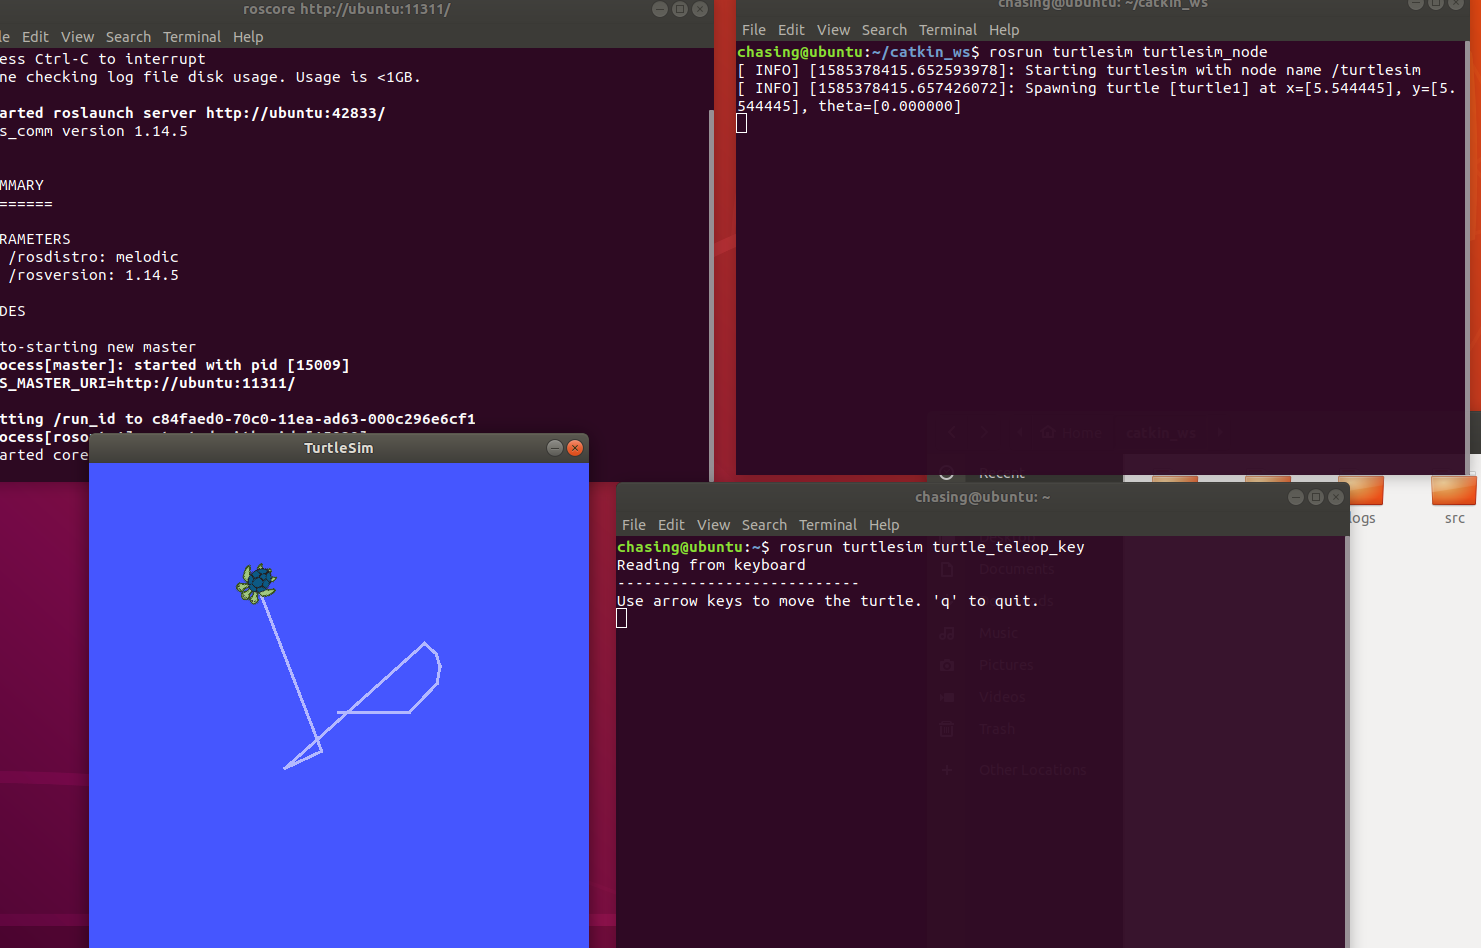Open Help menu in catkin_ws terminal
The height and width of the screenshot is (948, 1481).
pos(1004,30)
